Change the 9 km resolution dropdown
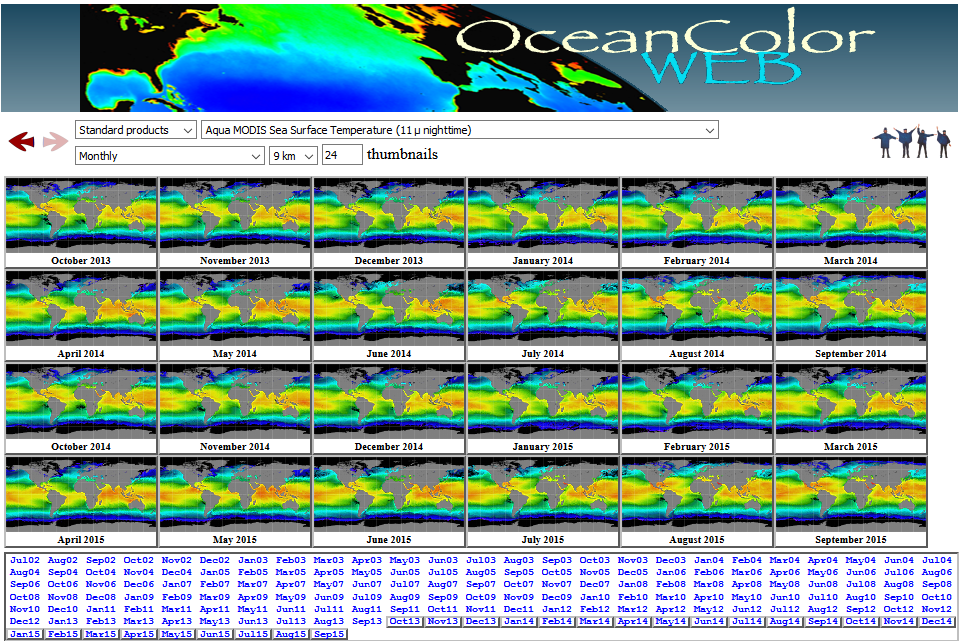 point(294,156)
